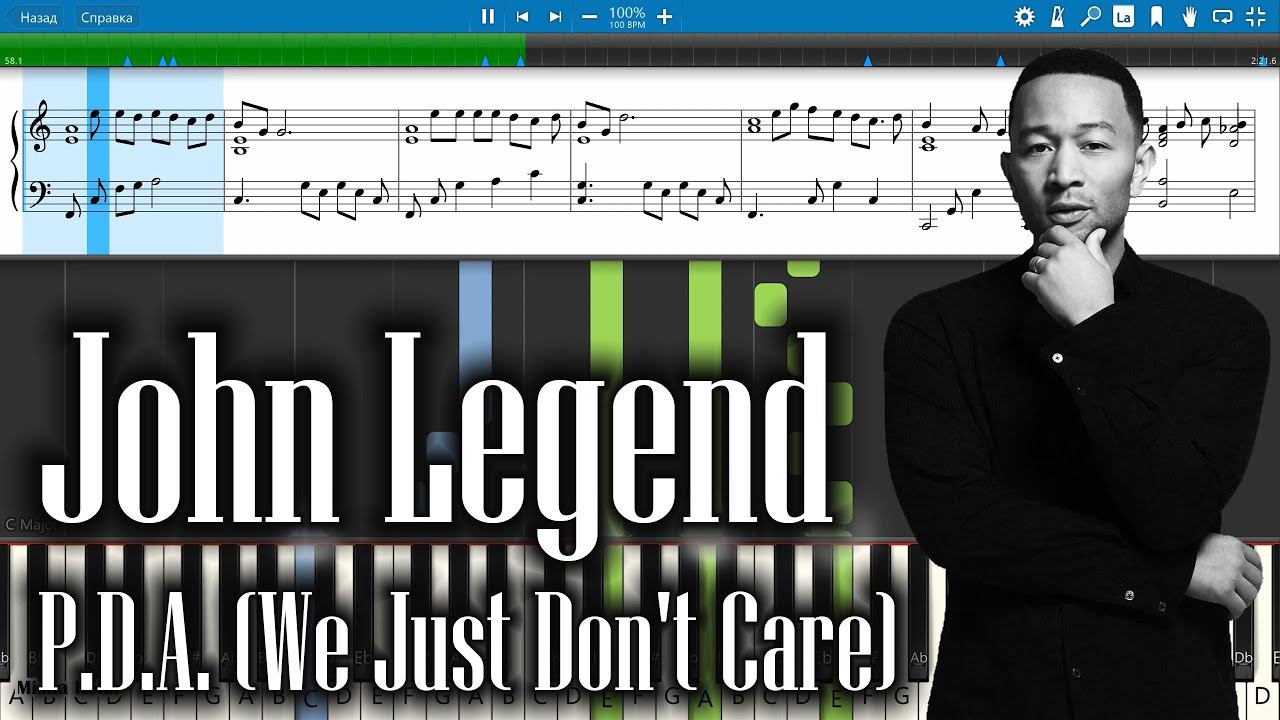The height and width of the screenshot is (720, 1280).
Task: Pause the song playback
Action: click(488, 16)
